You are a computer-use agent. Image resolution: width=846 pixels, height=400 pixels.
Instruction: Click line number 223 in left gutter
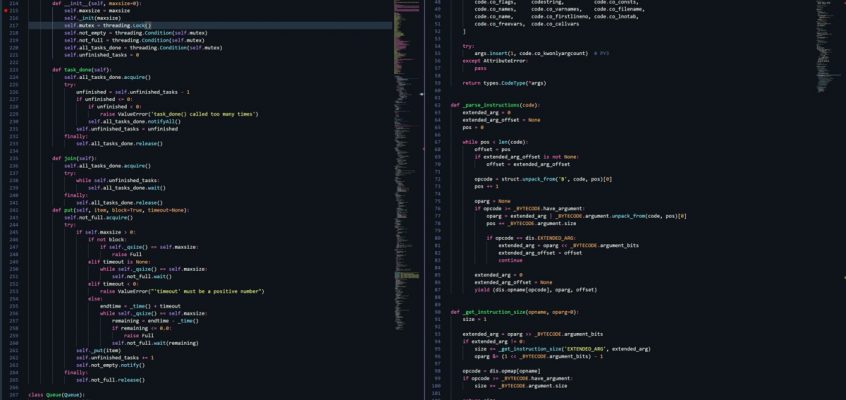coord(14,70)
